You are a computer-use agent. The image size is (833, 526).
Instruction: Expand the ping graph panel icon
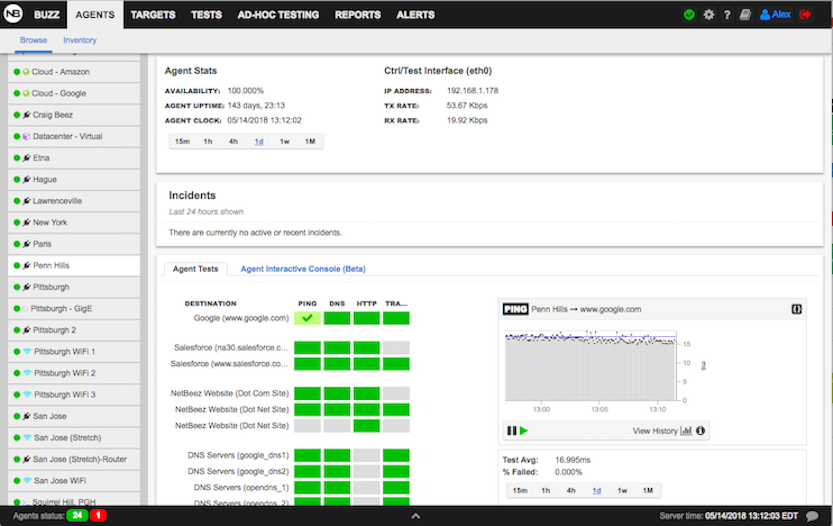point(796,309)
